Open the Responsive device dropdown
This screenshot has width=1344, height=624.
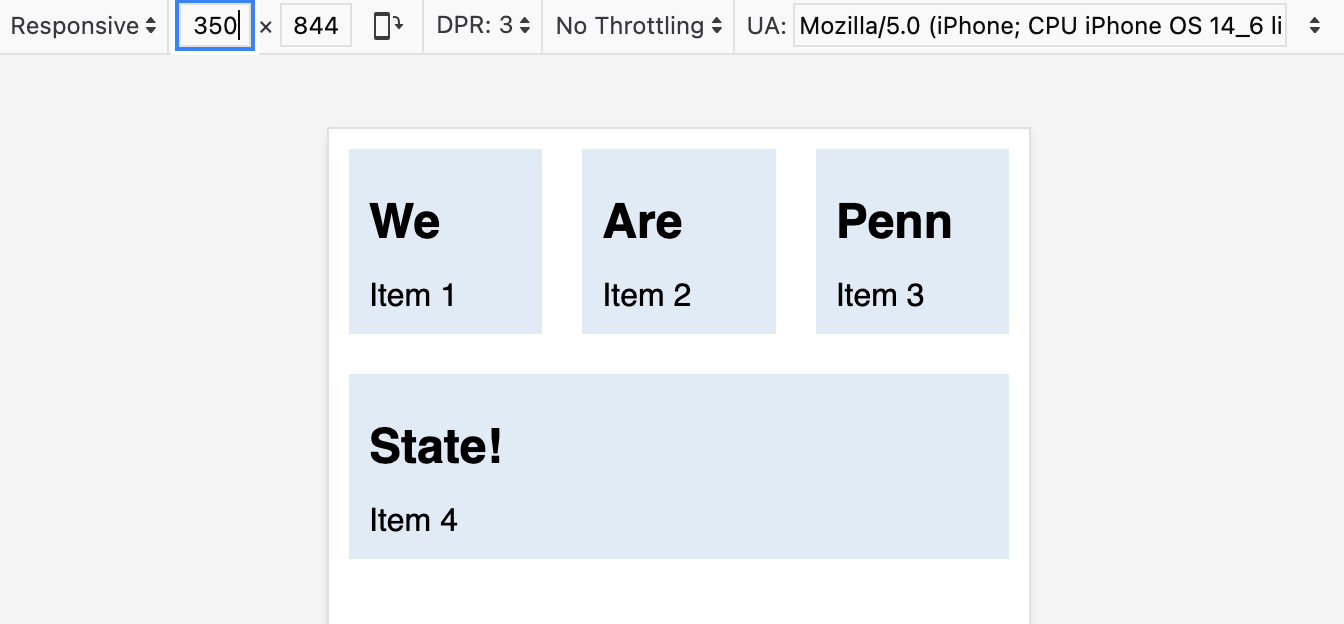(83, 26)
